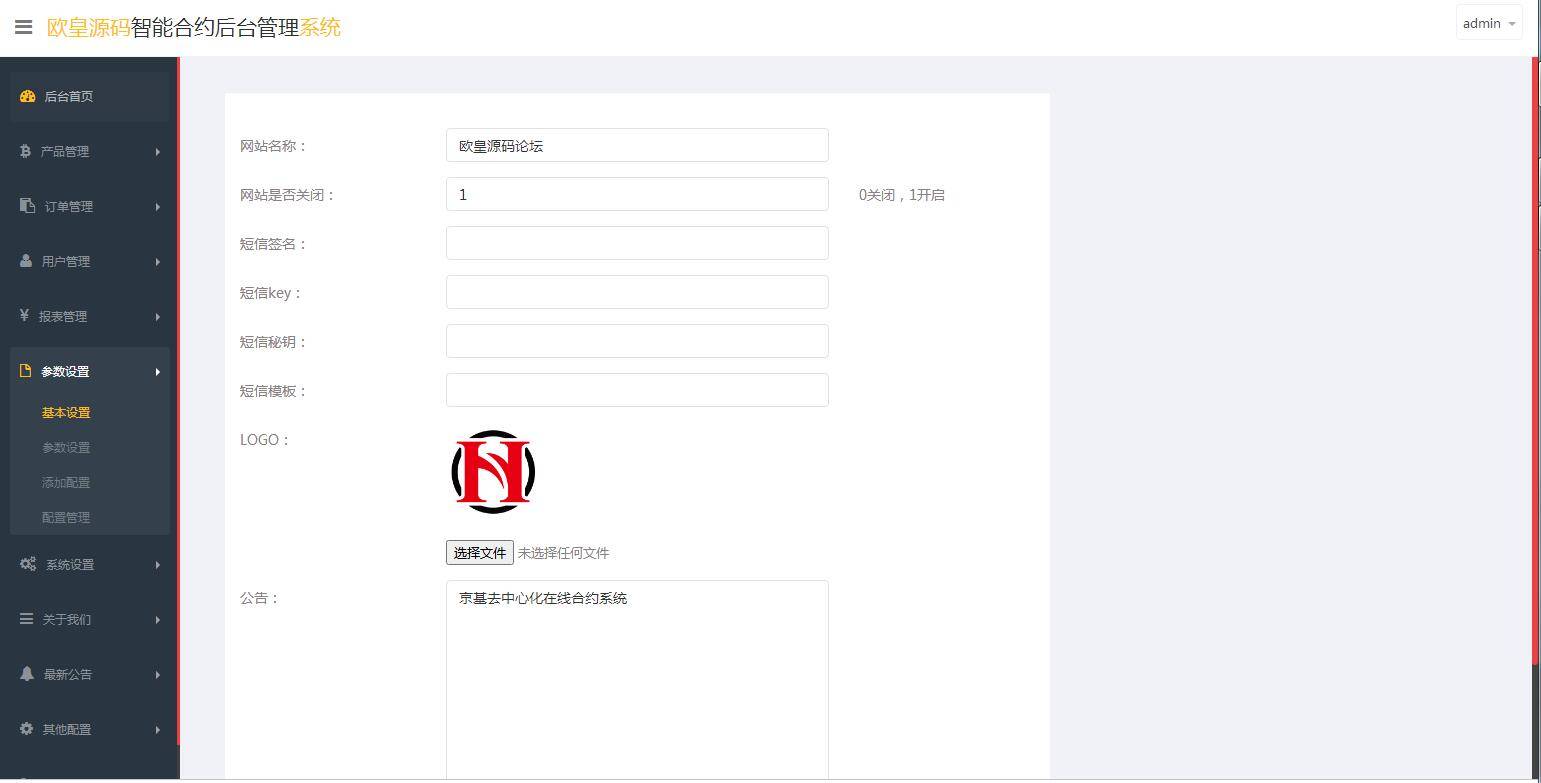
Task: Open the admin account dropdown
Action: point(1488,23)
